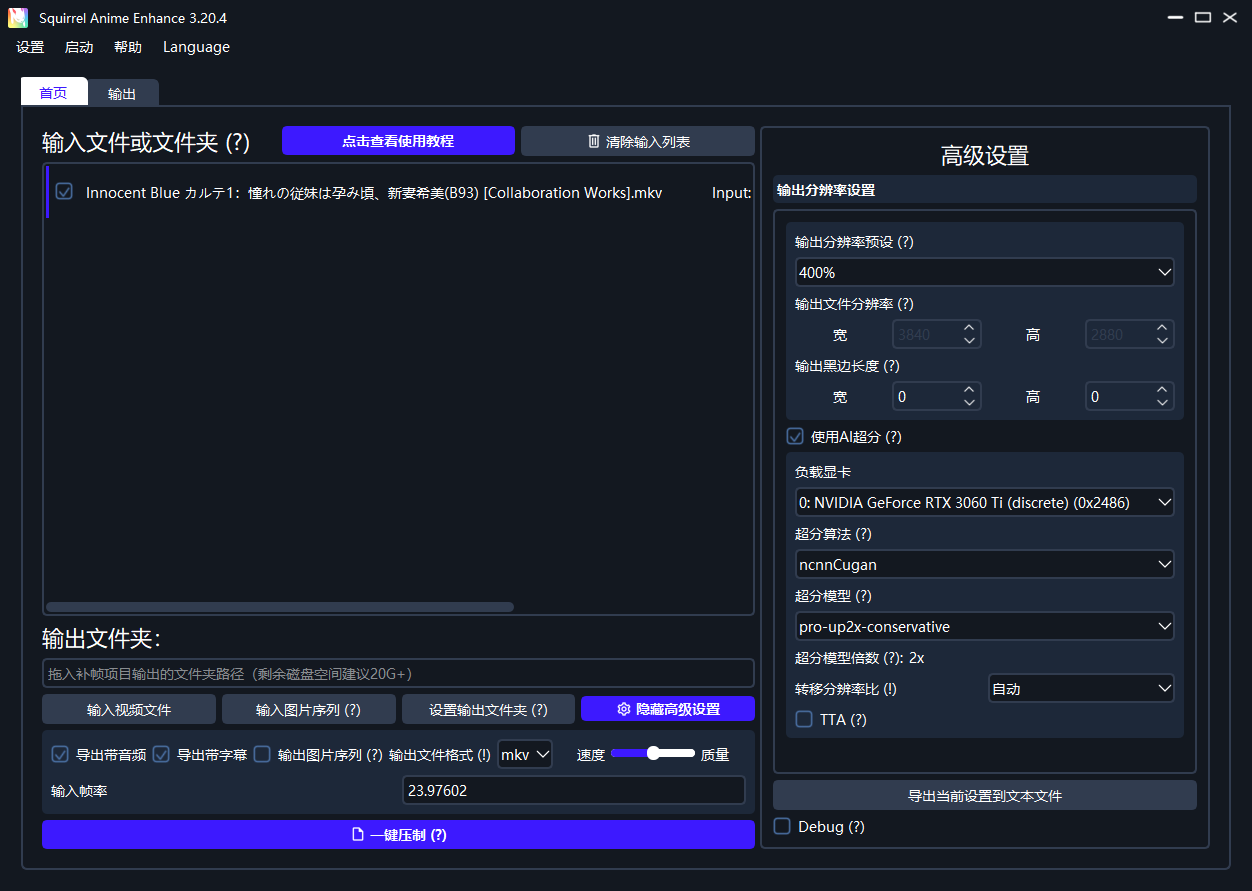Click the Squirrel Anime Enhance app logo
This screenshot has height=891, width=1252.
pyautogui.click(x=18, y=18)
